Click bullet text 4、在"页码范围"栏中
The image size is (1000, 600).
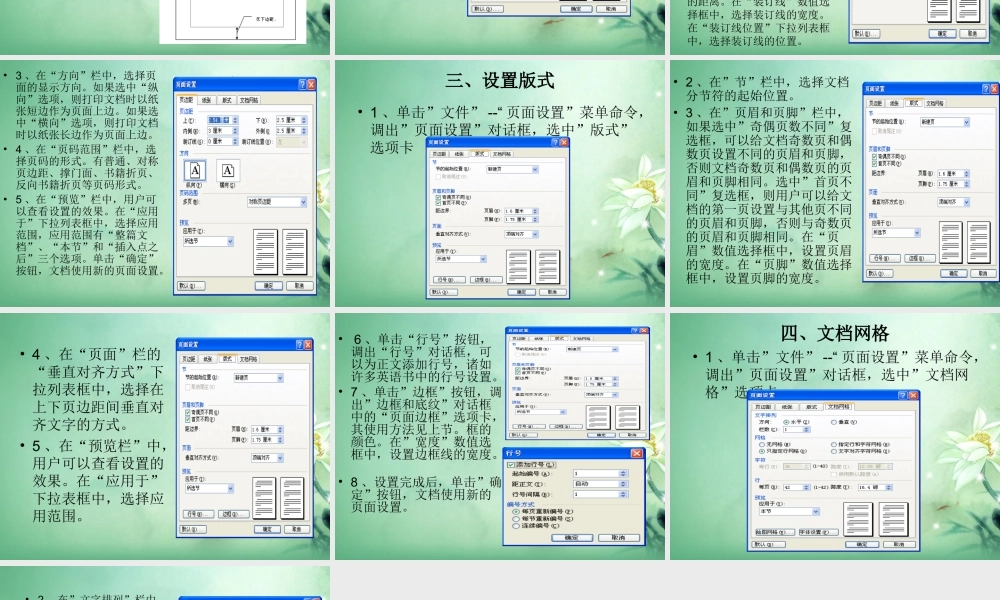click(x=86, y=166)
